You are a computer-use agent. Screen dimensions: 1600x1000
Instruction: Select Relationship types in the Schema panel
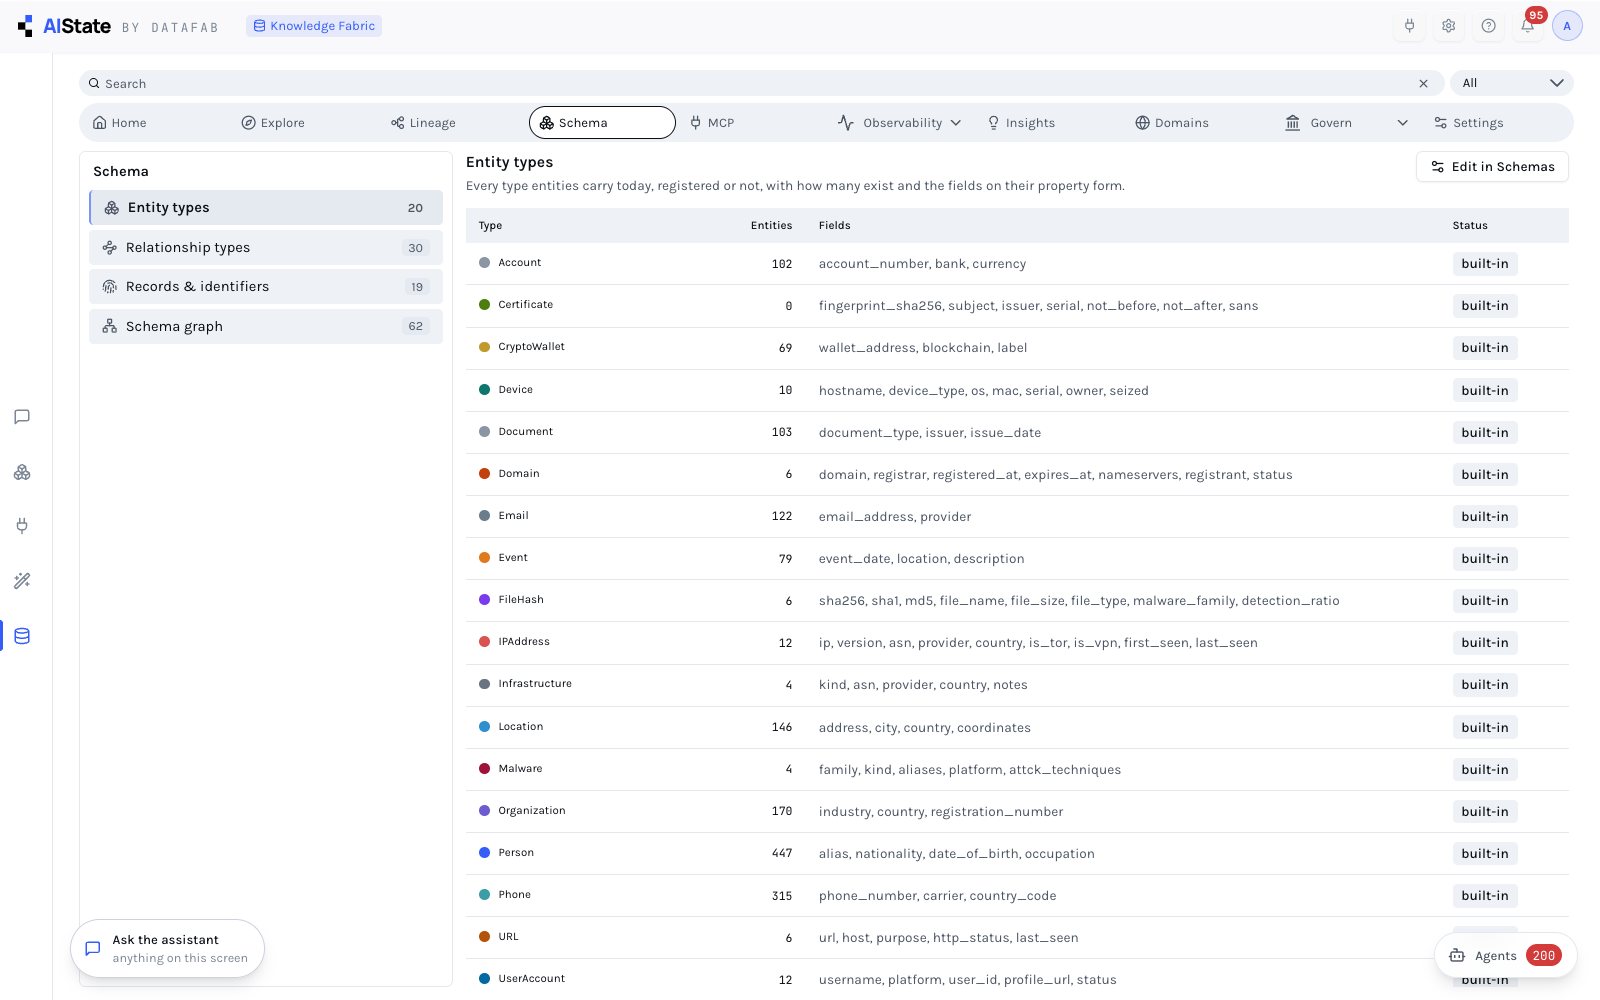(x=266, y=248)
